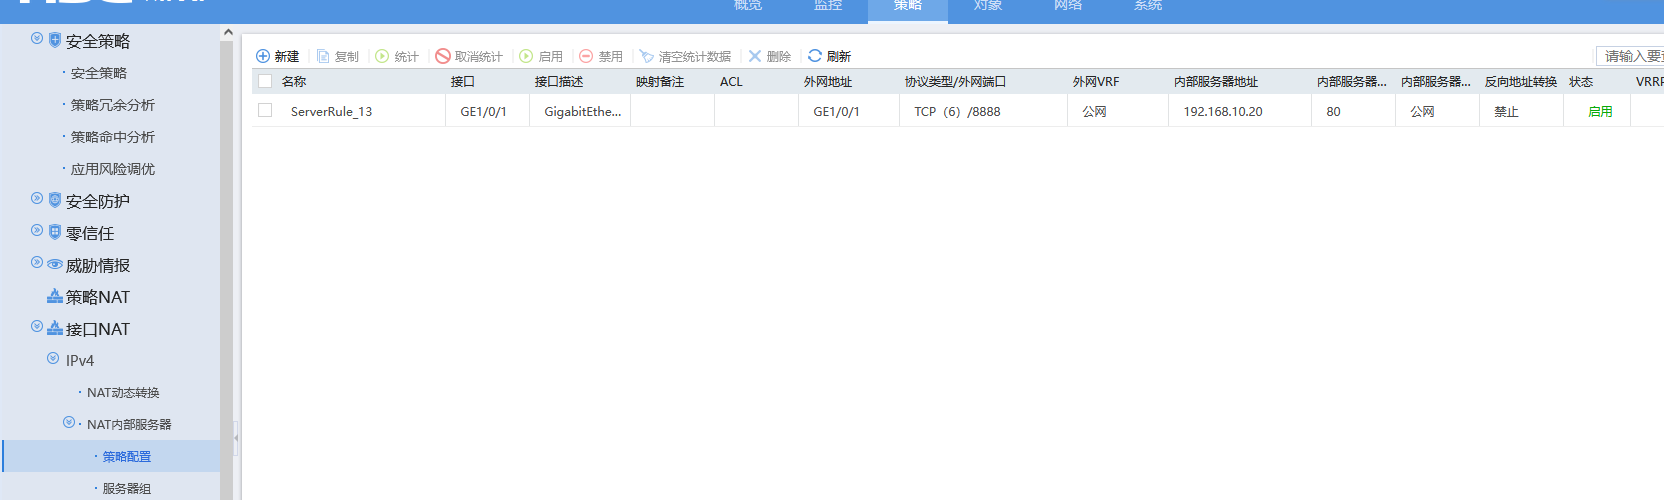Image resolution: width=1664 pixels, height=500 pixels.
Task: Collapse the IPv4 tree node
Action: point(53,358)
